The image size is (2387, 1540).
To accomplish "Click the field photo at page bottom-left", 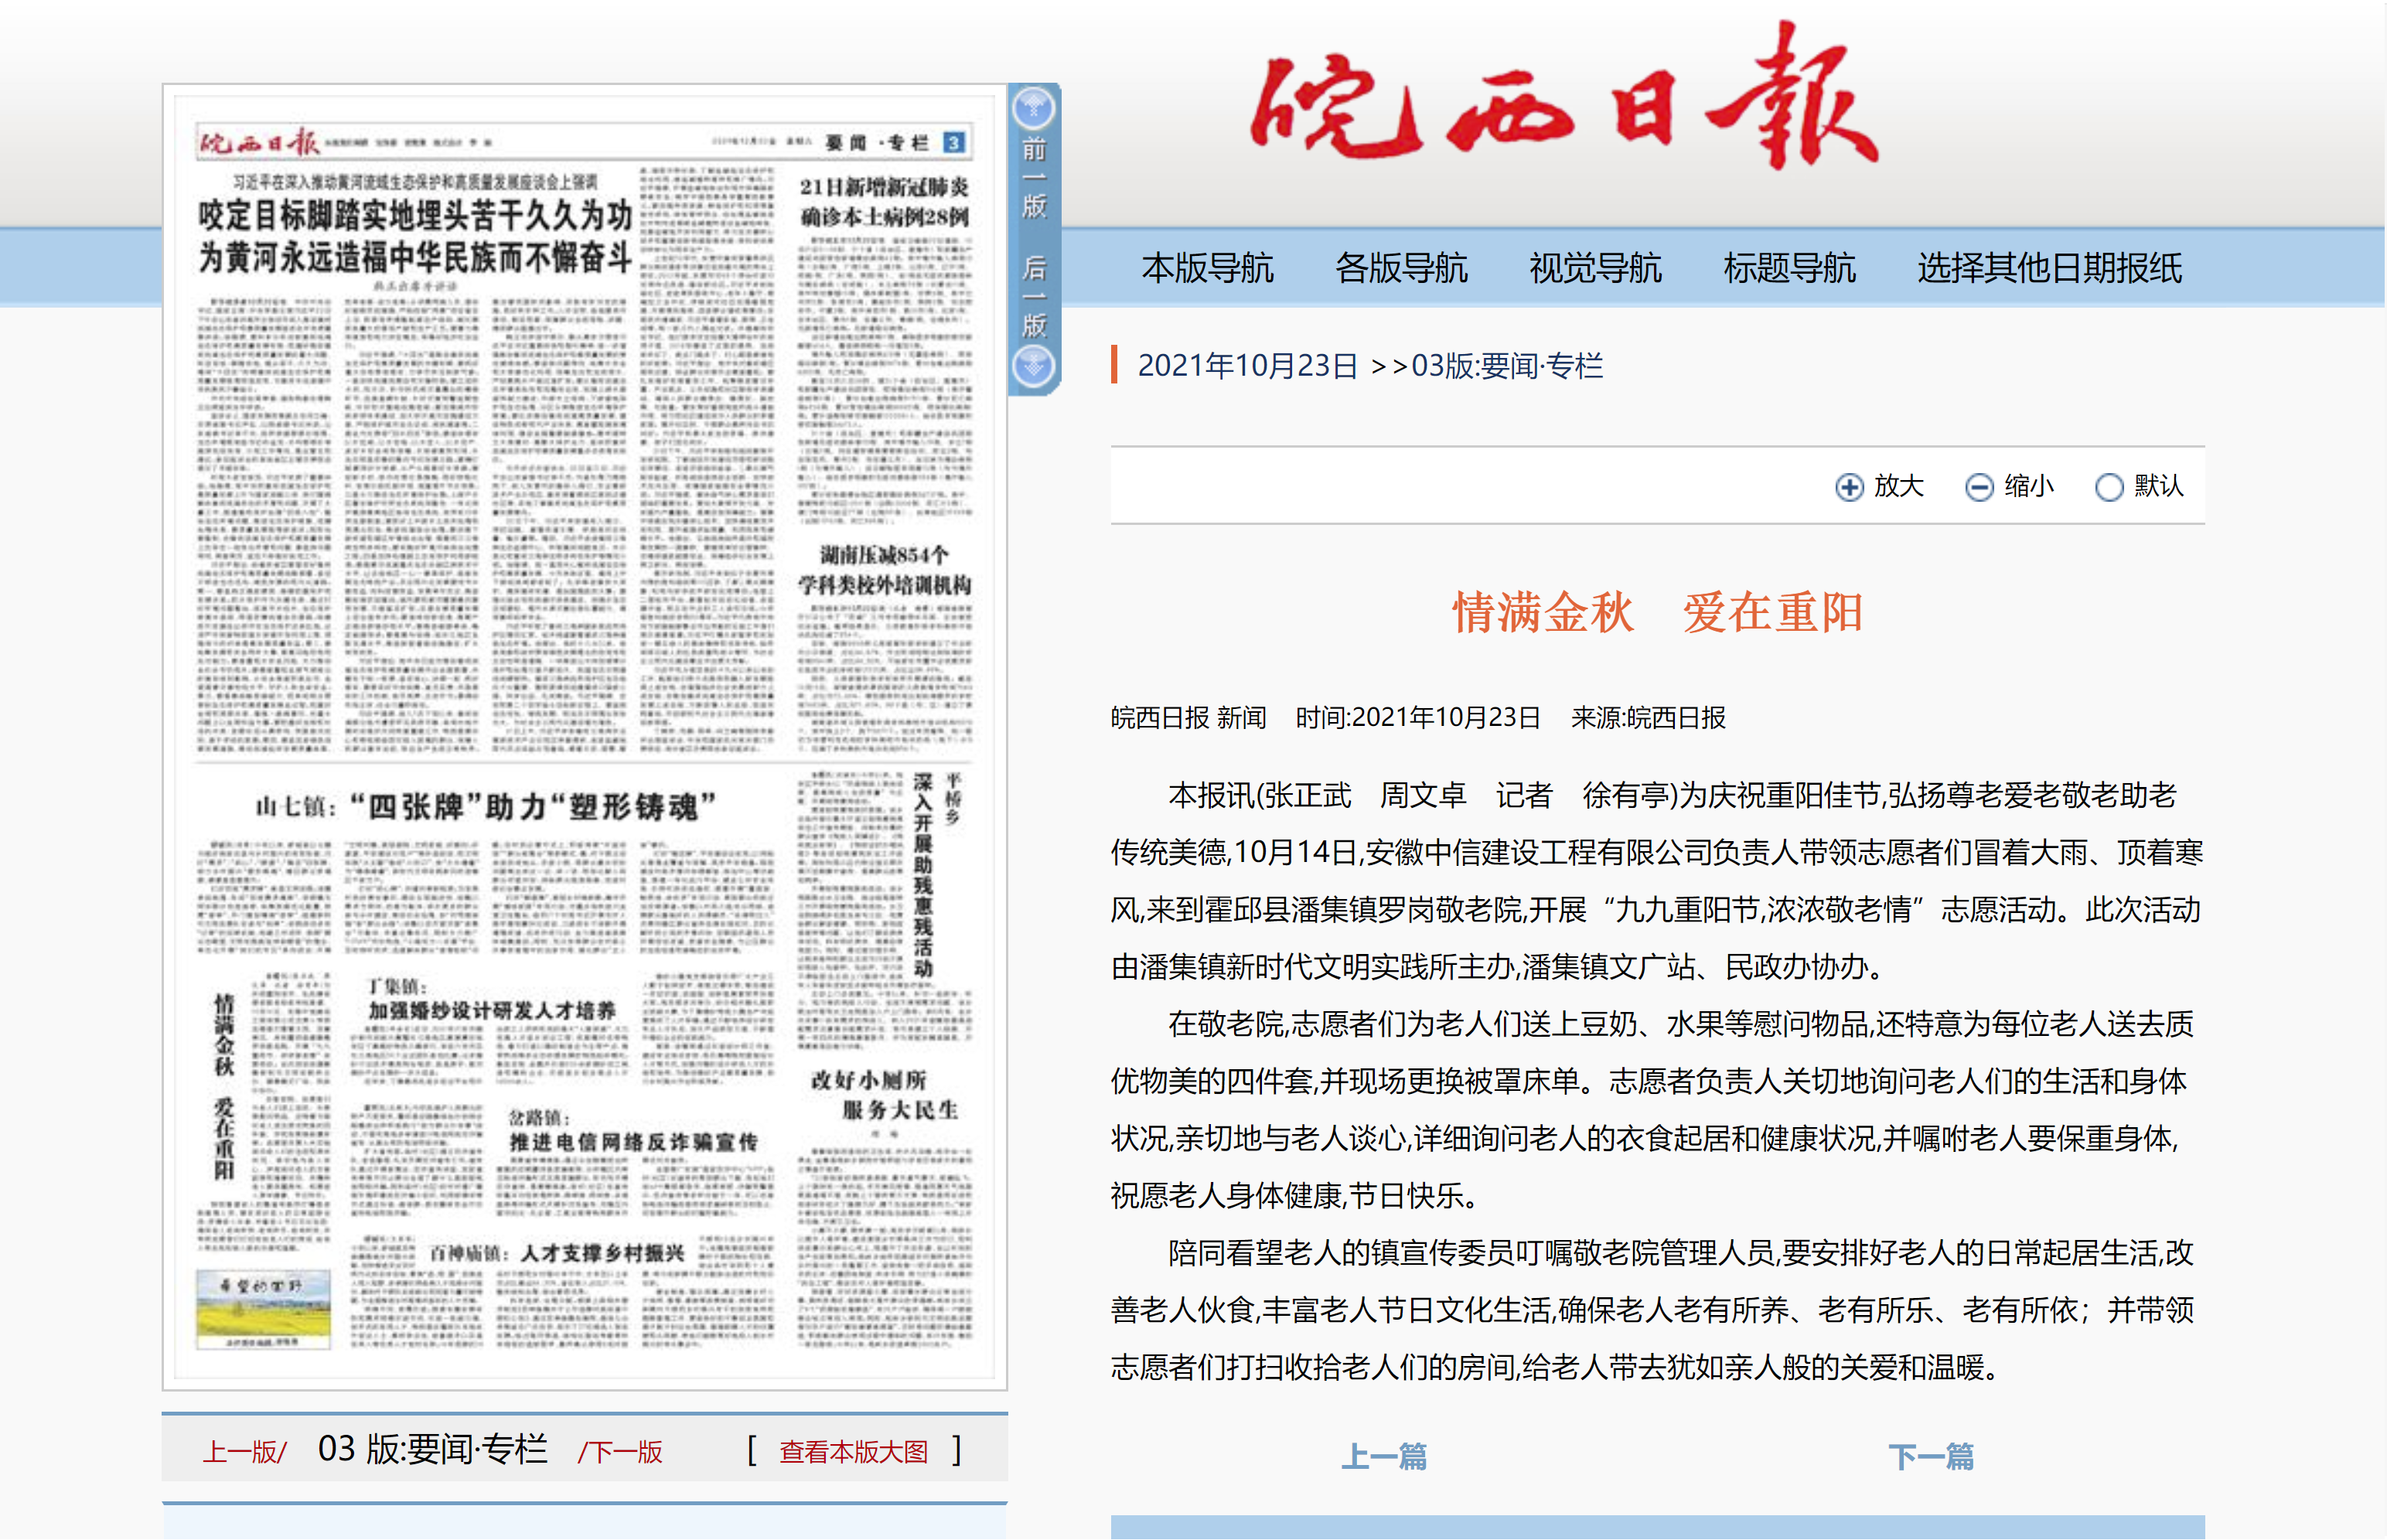I will click(263, 1309).
